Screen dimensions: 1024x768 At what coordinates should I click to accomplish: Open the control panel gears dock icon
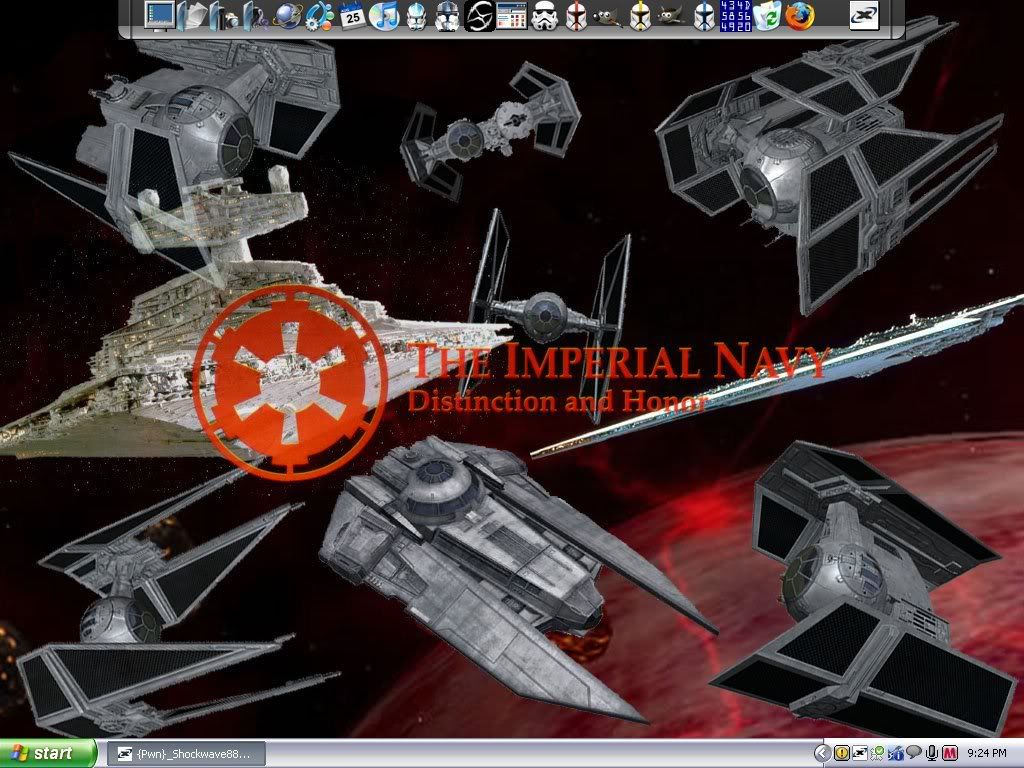(x=320, y=16)
